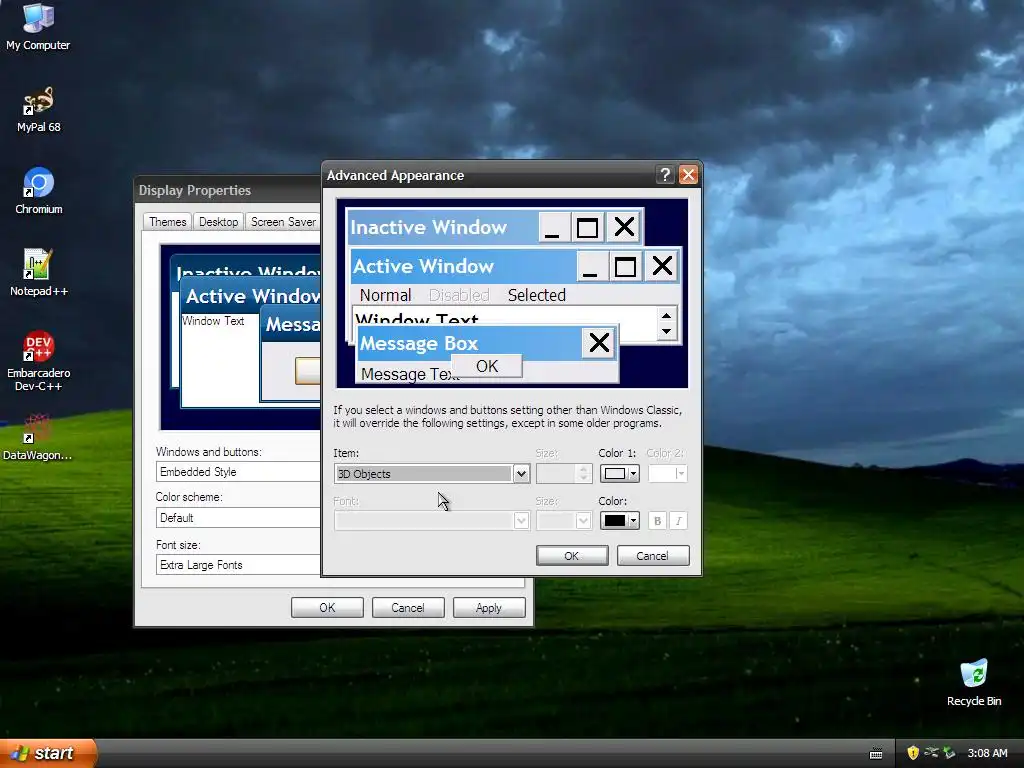Select the Embarcadero Dev-C++ desktop shortcut
The width and height of the screenshot is (1024, 768).
click(38, 360)
